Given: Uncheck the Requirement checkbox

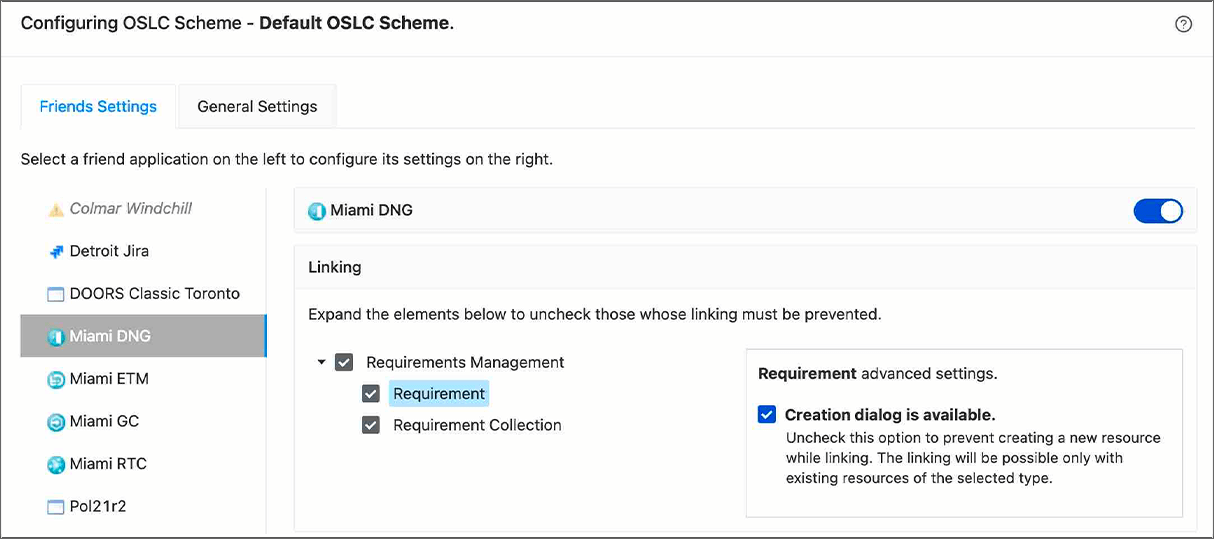Looking at the screenshot, I should 371,394.
